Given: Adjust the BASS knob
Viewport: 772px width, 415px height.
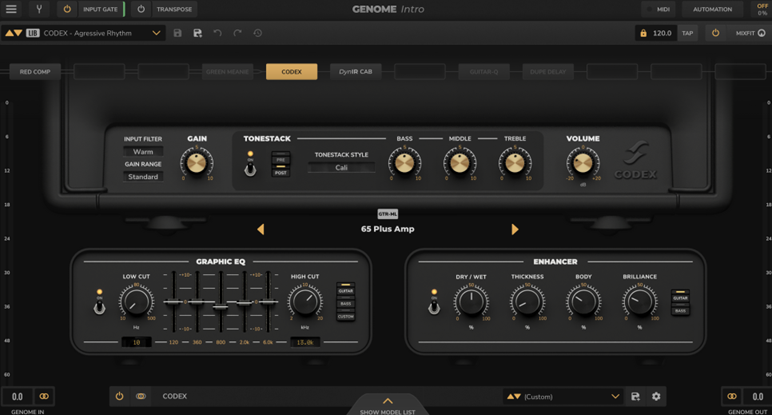Looking at the screenshot, I should 404,163.
